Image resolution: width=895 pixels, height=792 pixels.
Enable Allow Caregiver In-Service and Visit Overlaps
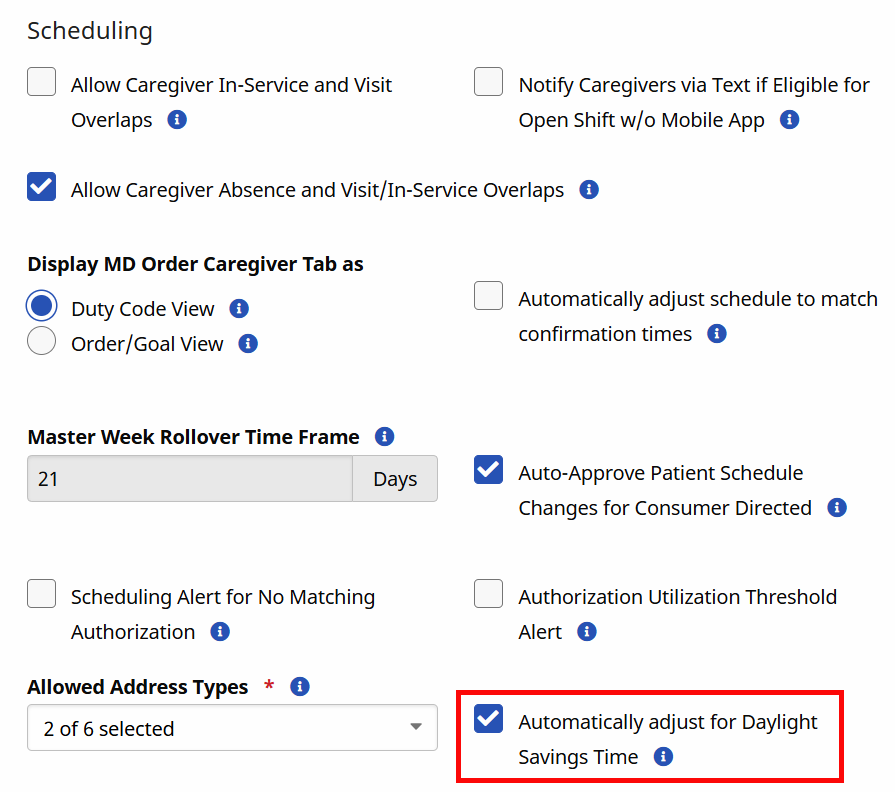[42, 83]
